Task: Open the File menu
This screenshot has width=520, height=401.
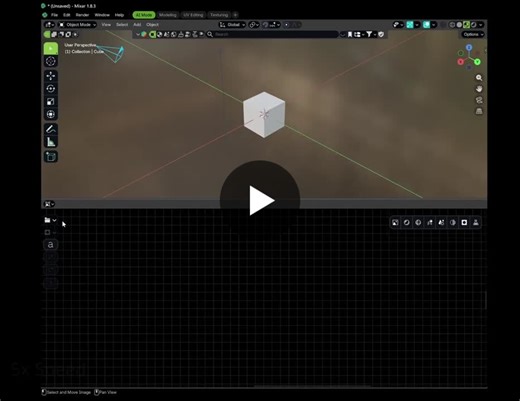Action: click(x=54, y=15)
